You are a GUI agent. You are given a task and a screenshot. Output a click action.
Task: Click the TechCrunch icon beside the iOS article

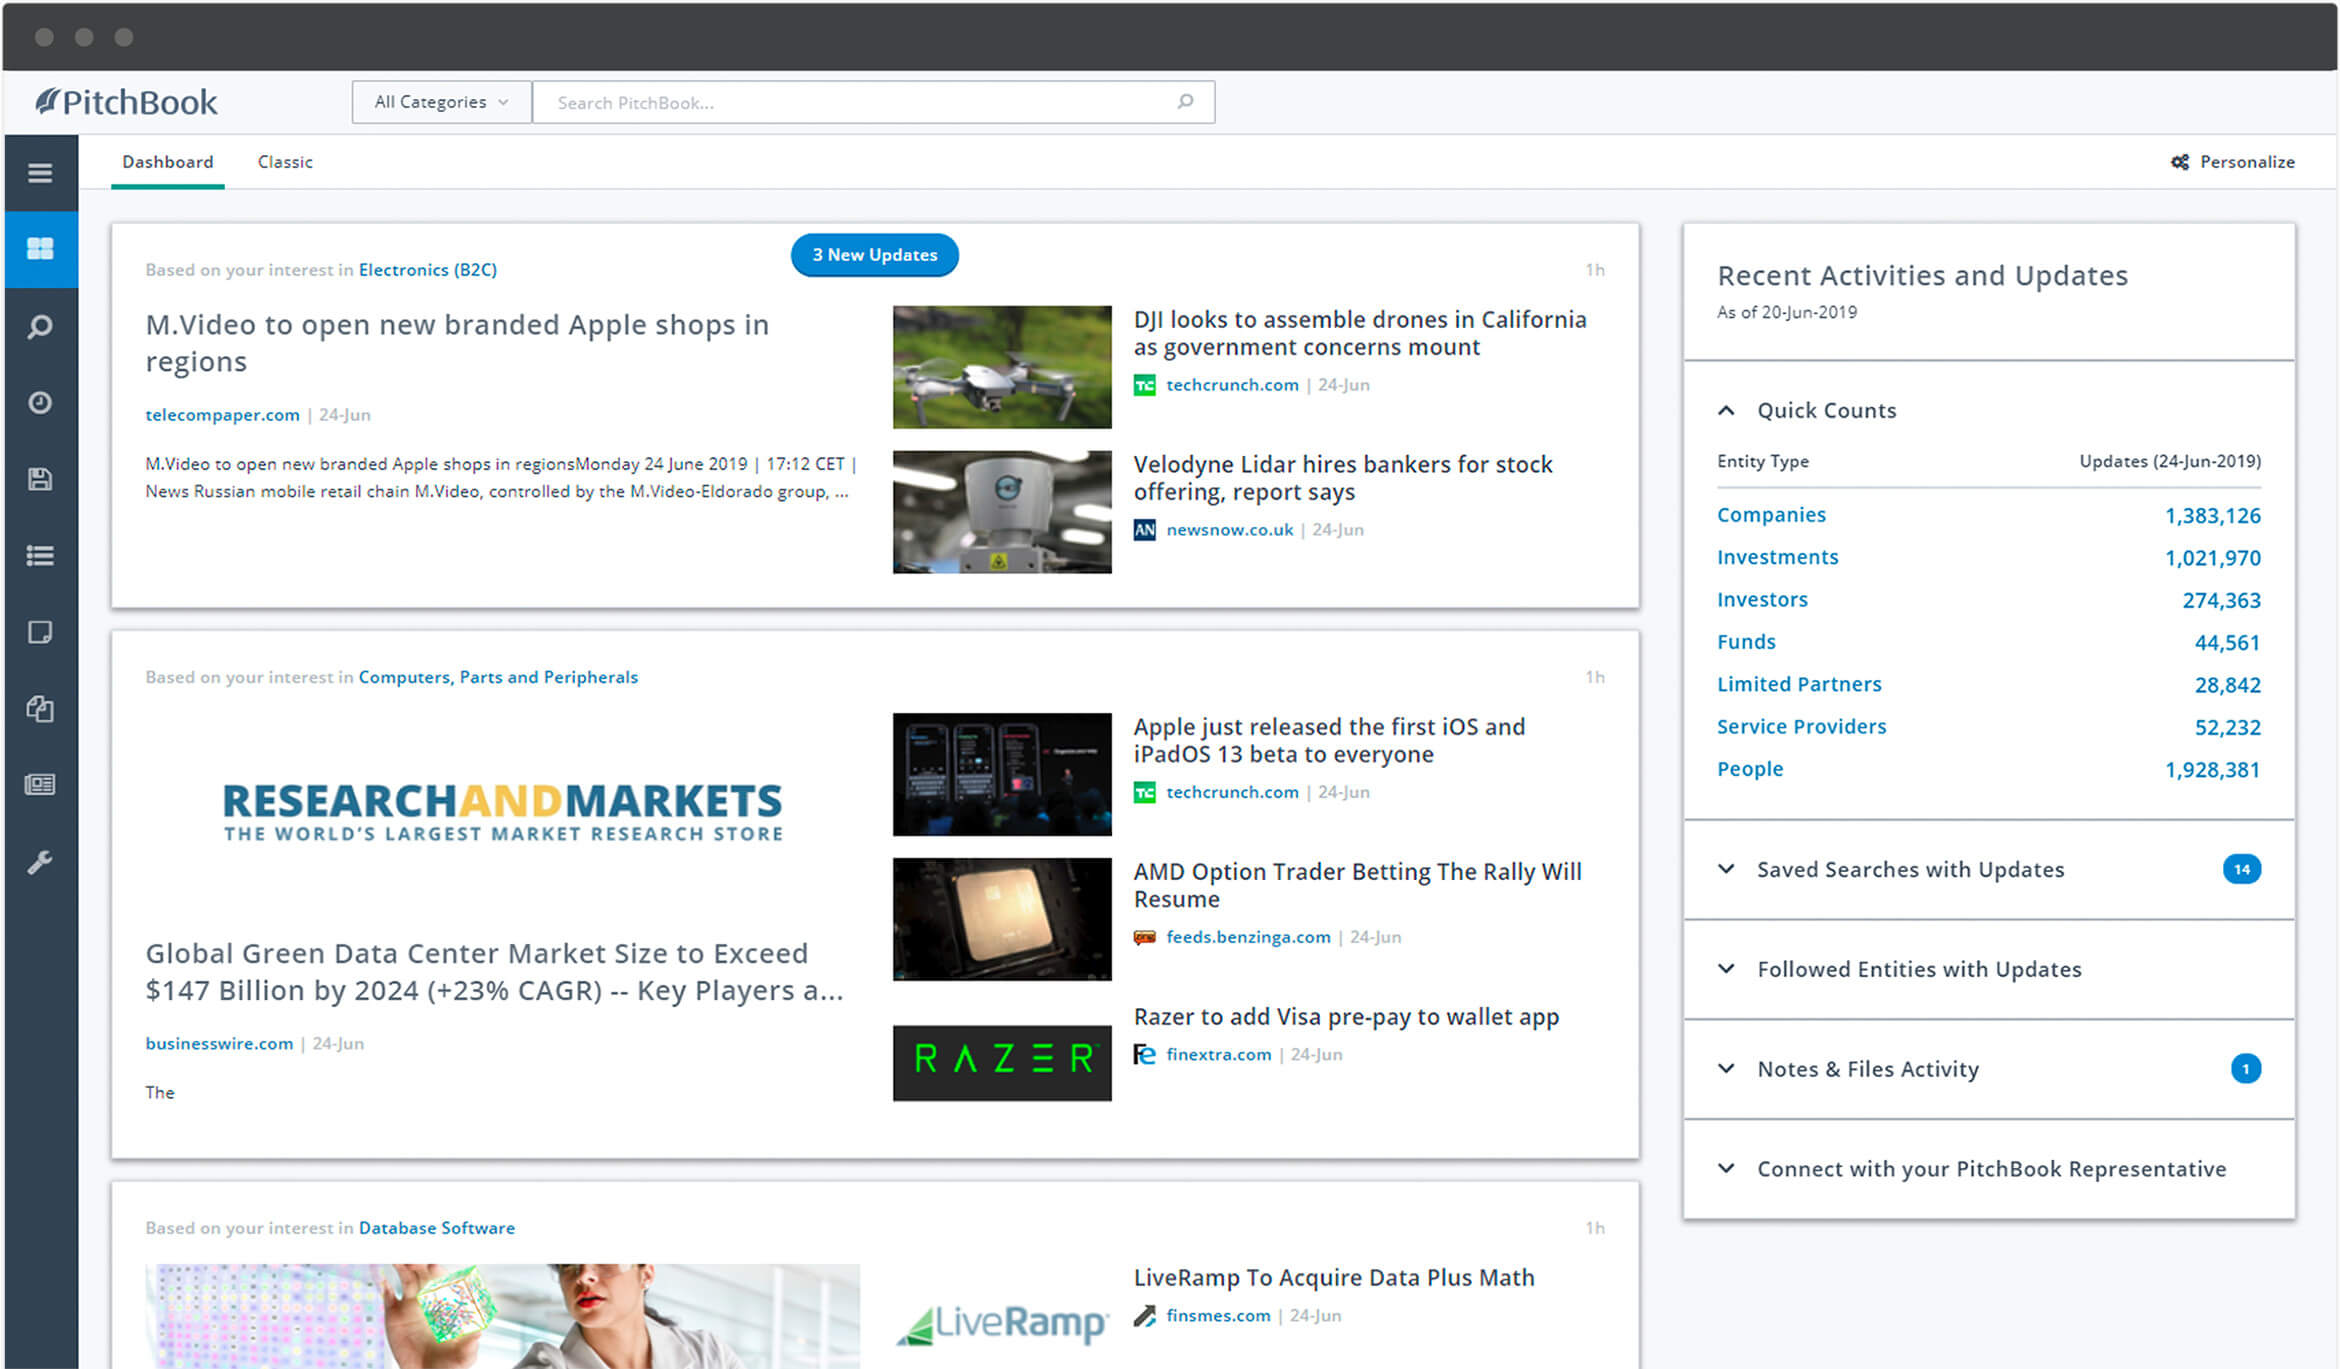coord(1145,792)
